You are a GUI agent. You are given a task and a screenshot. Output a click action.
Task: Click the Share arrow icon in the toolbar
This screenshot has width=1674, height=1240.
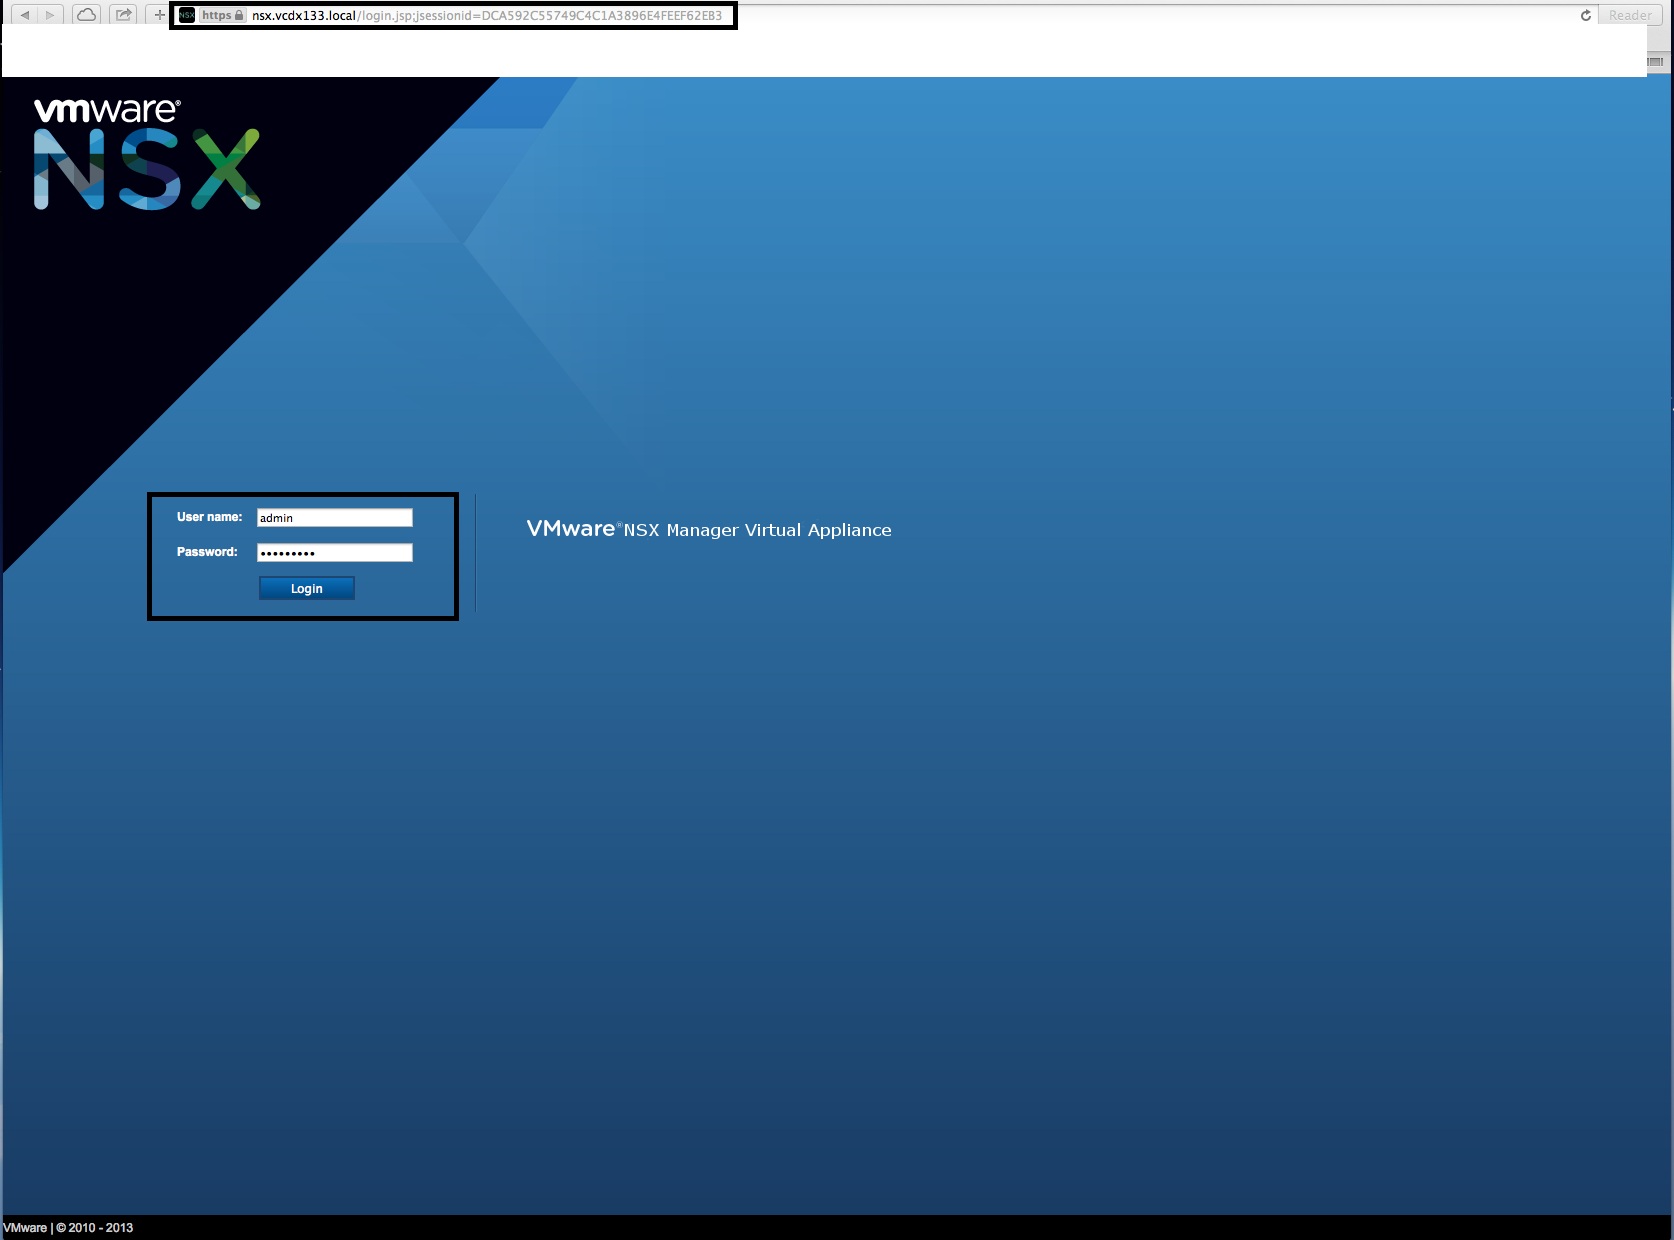click(123, 15)
